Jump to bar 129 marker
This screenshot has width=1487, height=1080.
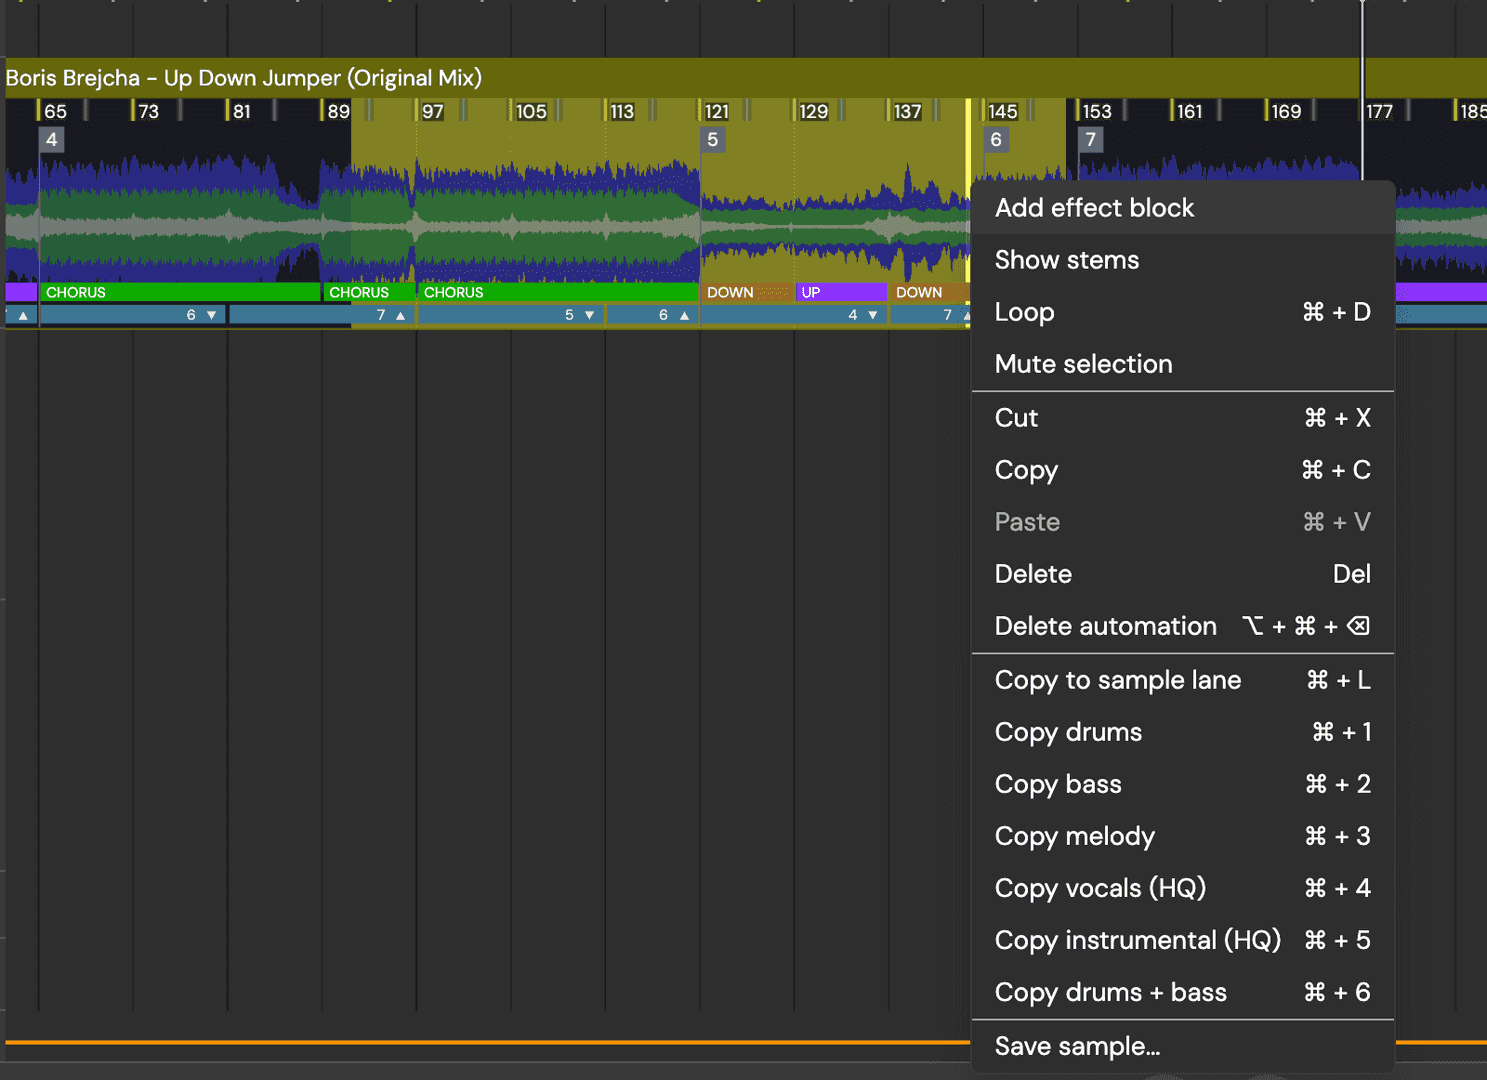812,111
